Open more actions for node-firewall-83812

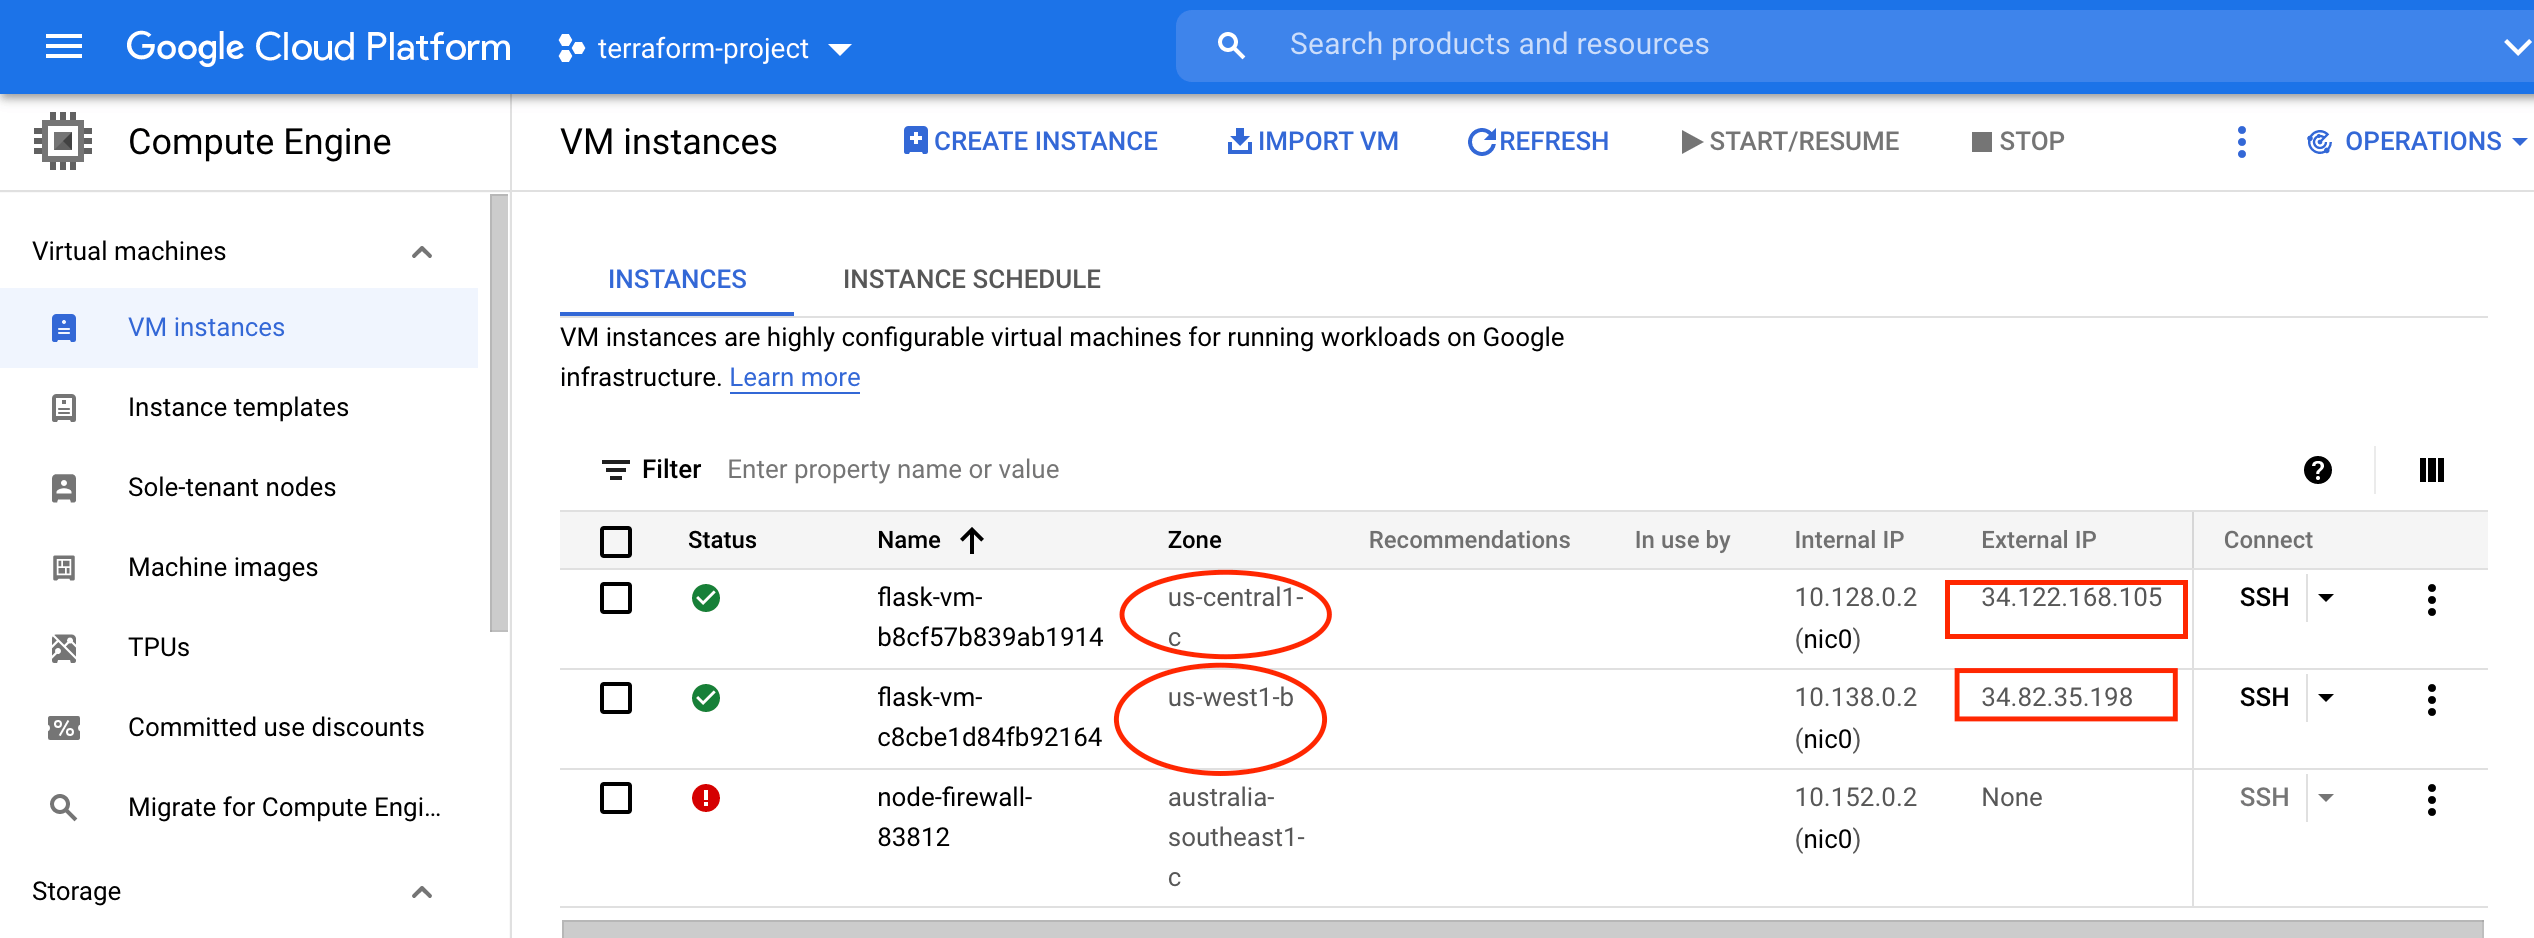(2431, 800)
